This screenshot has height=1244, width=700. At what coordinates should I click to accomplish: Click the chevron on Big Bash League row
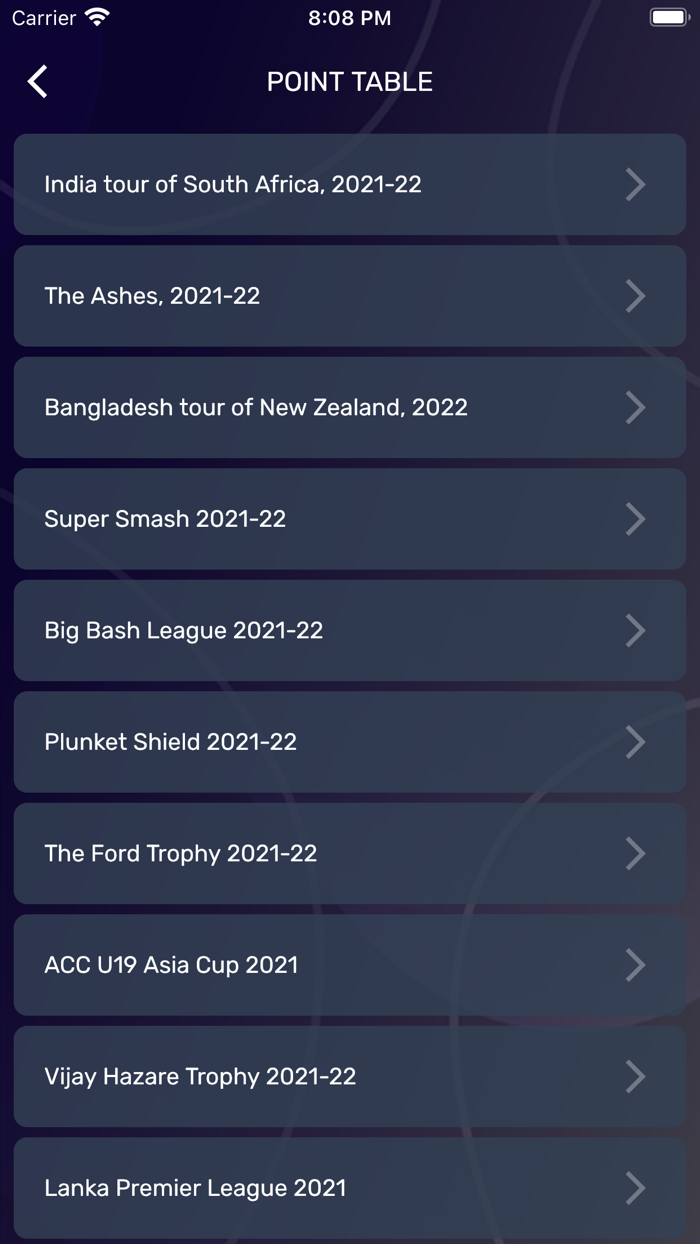[636, 630]
